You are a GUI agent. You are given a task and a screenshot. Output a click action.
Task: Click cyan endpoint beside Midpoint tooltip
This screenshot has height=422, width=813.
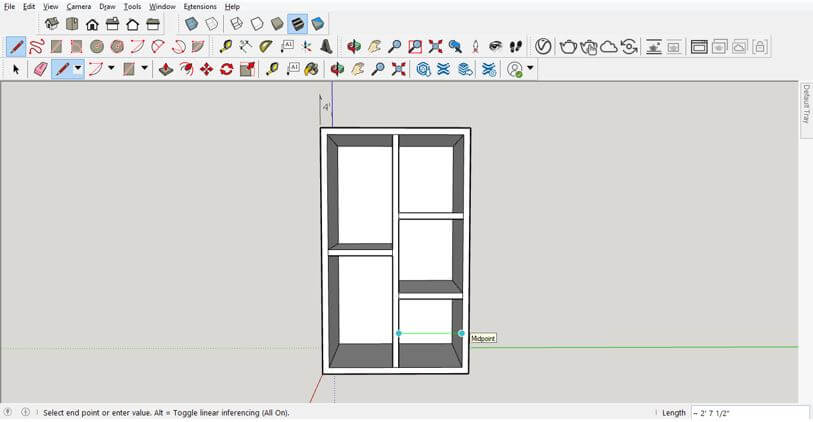461,333
